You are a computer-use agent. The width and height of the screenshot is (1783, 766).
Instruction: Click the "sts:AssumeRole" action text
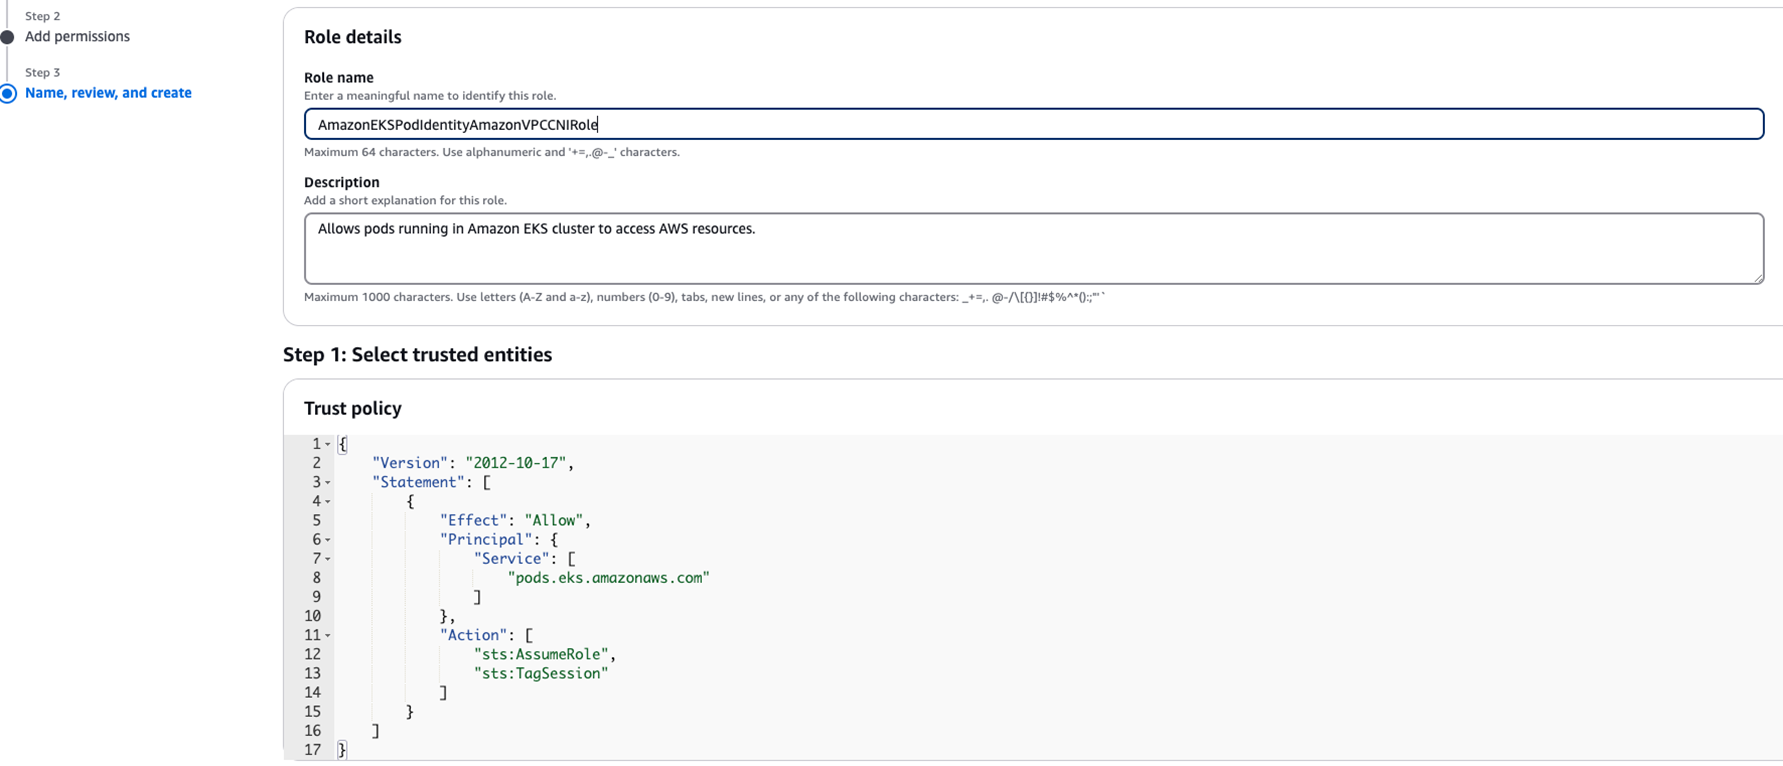click(x=541, y=654)
